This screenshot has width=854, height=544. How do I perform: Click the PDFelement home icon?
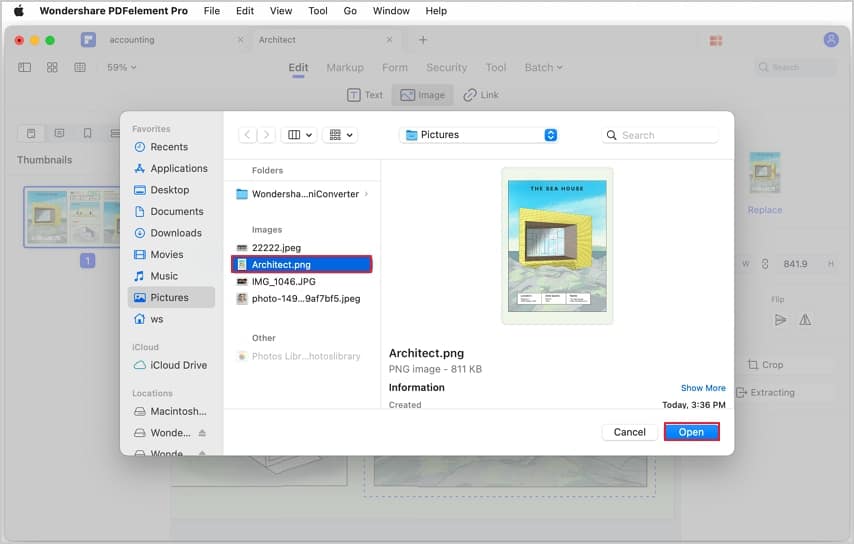(88, 40)
